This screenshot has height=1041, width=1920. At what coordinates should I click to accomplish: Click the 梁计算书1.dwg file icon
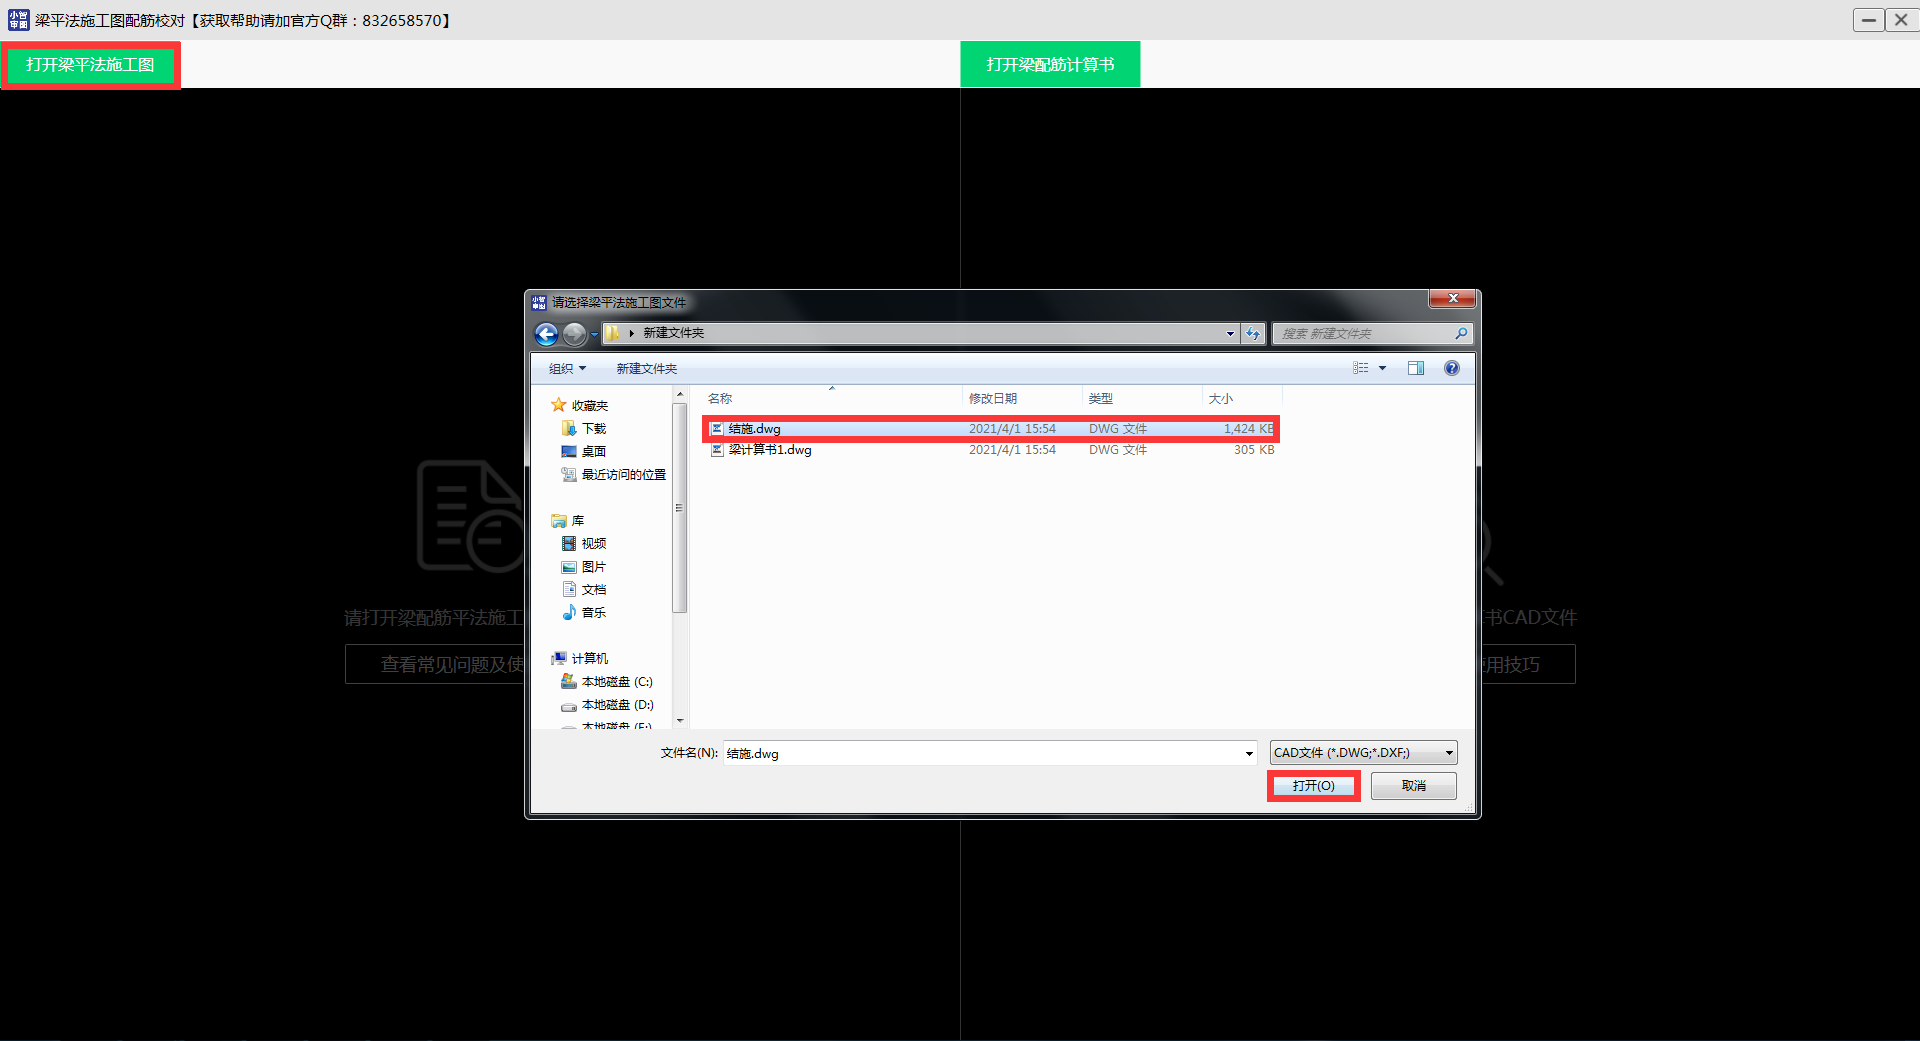[x=717, y=450]
